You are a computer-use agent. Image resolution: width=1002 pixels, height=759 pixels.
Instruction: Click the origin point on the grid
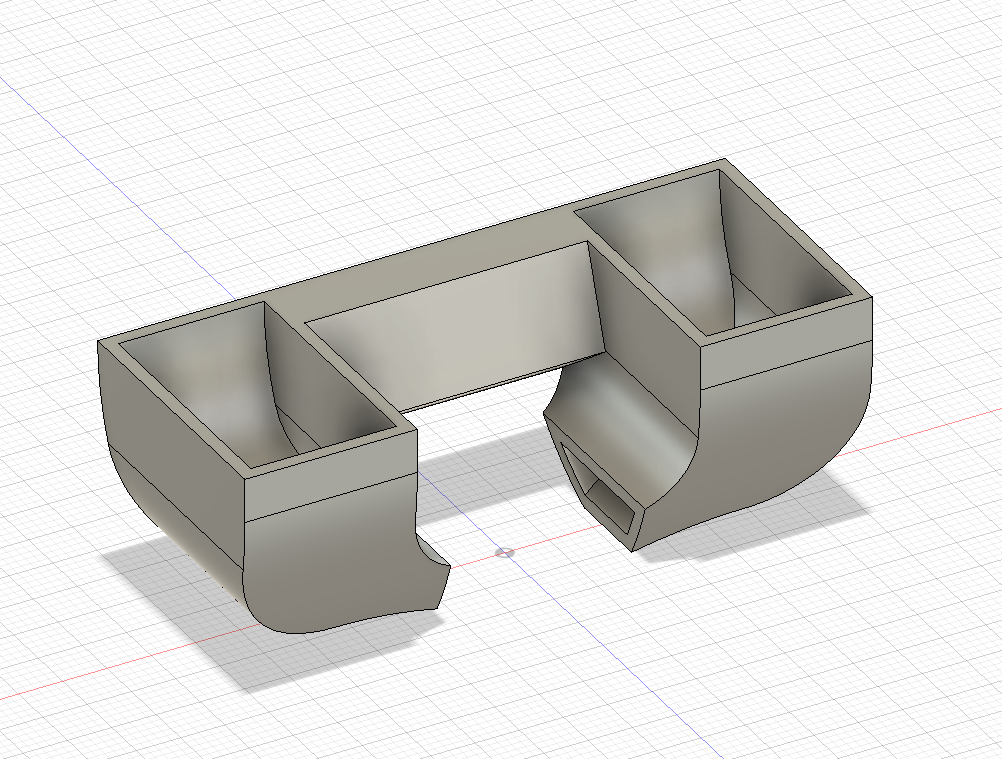tap(505, 551)
